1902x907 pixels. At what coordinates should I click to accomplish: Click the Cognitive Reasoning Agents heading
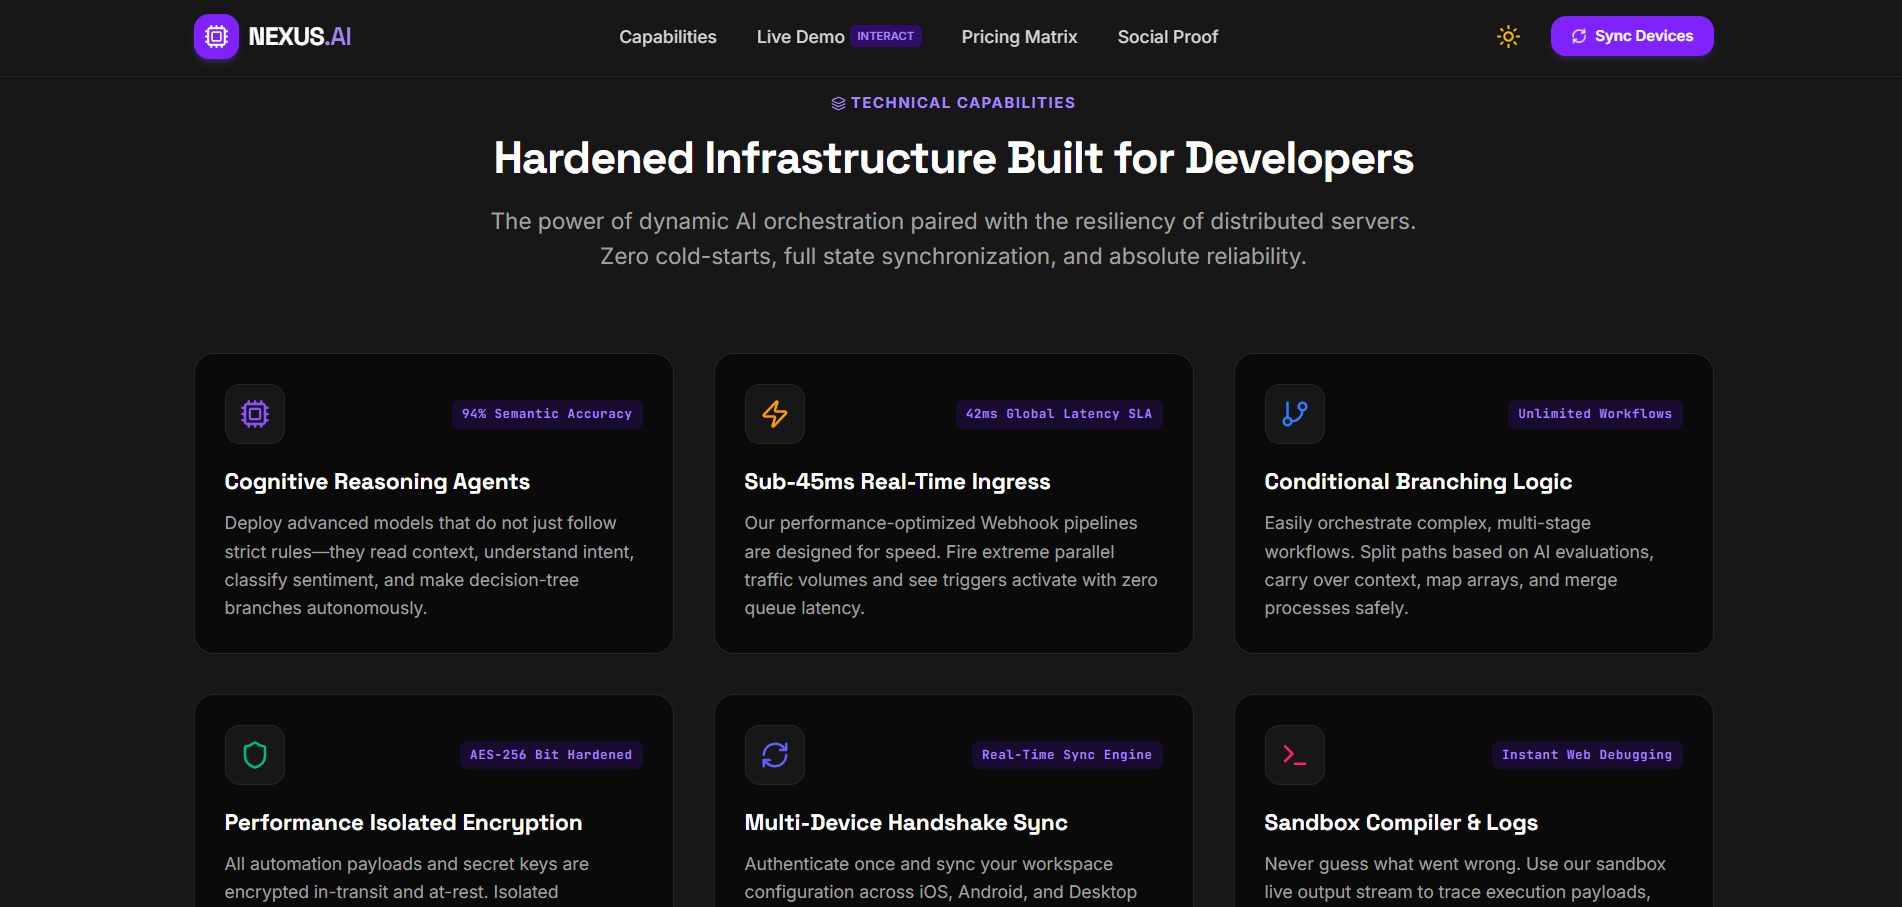coord(377,482)
